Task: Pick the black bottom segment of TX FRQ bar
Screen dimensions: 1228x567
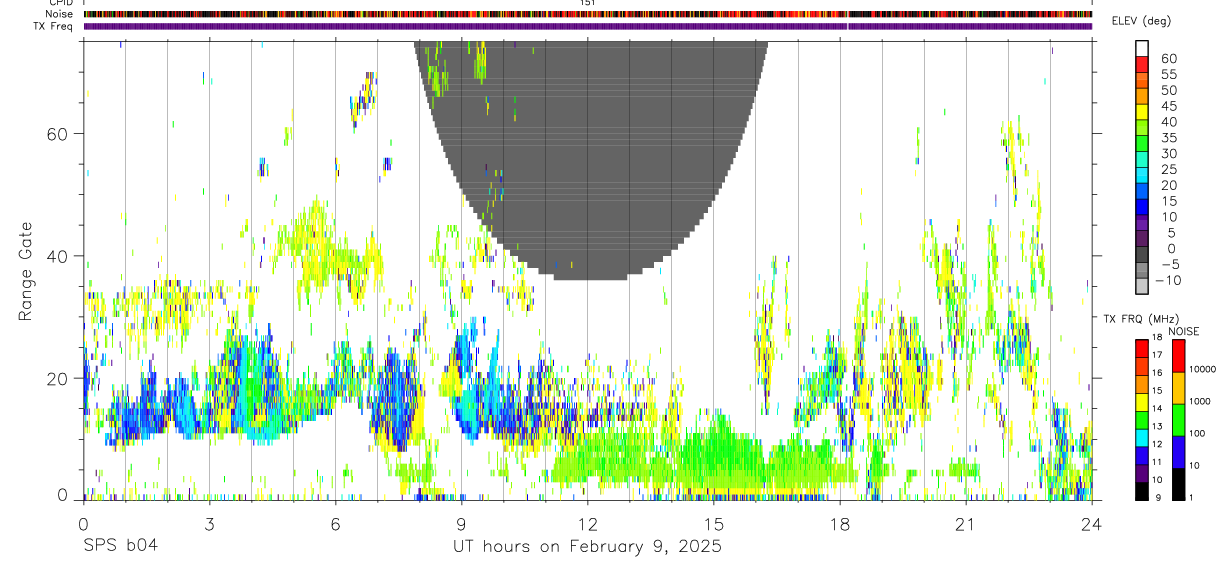Action: [x=1142, y=491]
